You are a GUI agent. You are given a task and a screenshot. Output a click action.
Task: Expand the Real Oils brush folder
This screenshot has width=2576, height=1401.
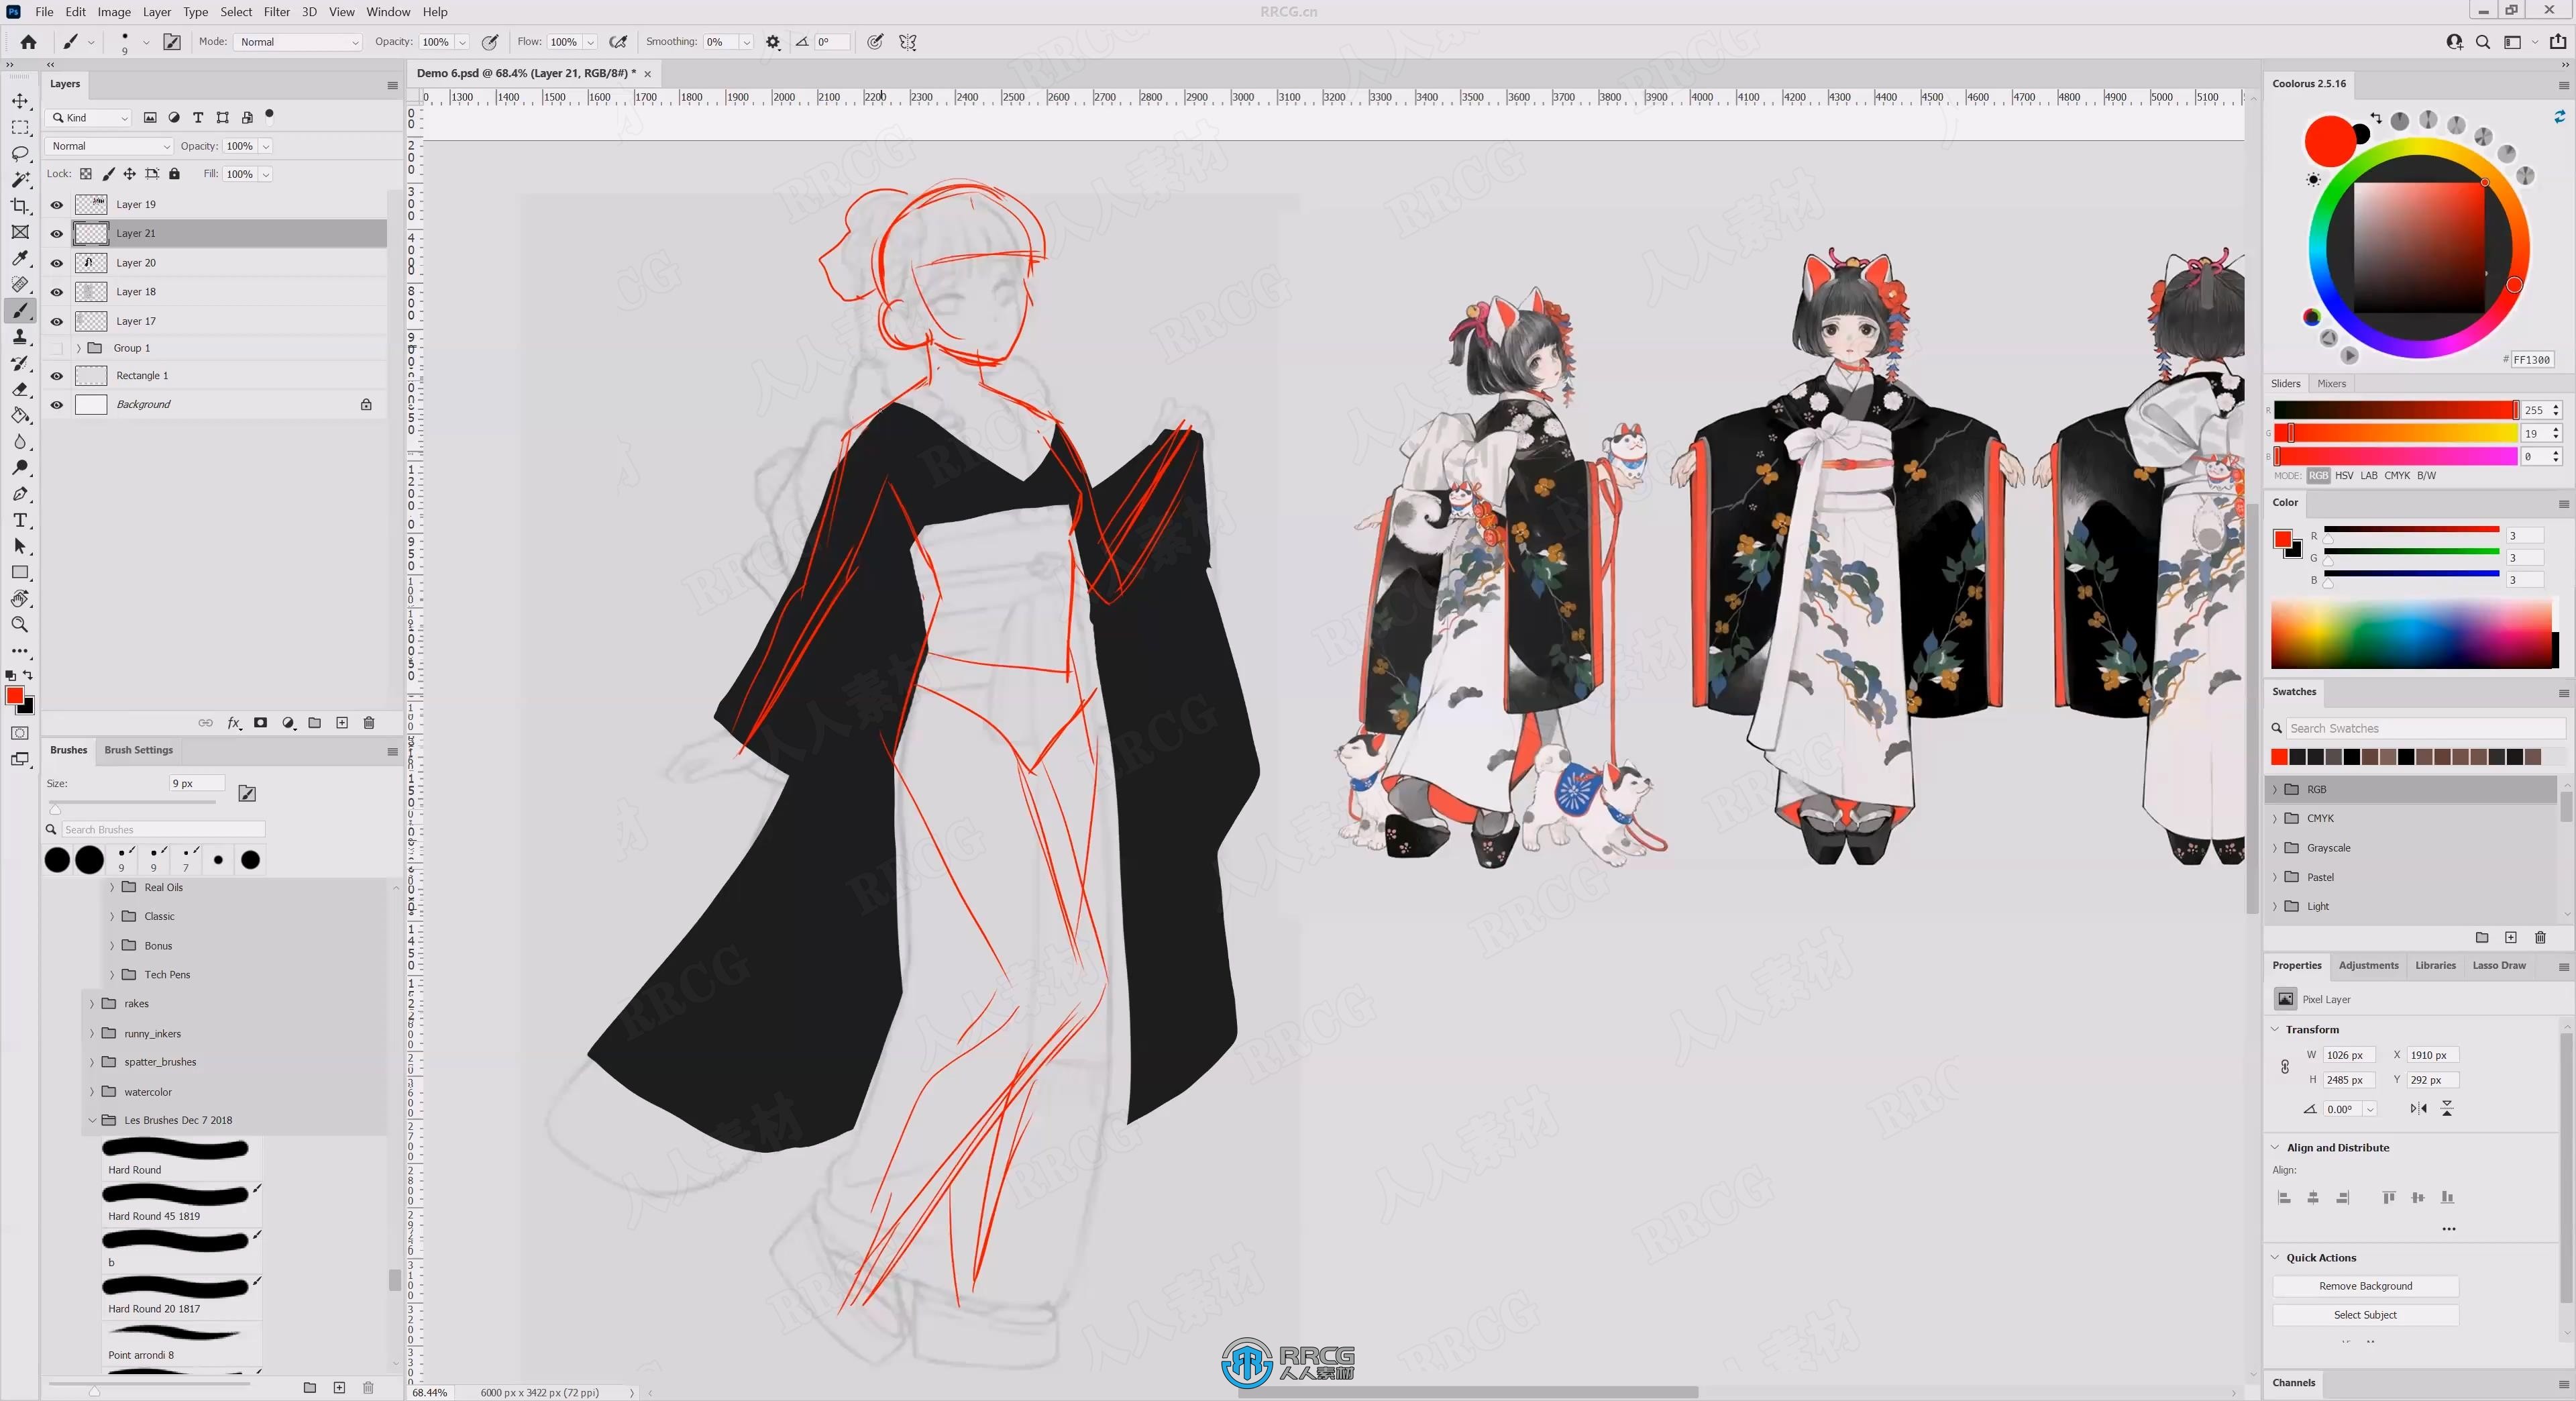tap(112, 888)
